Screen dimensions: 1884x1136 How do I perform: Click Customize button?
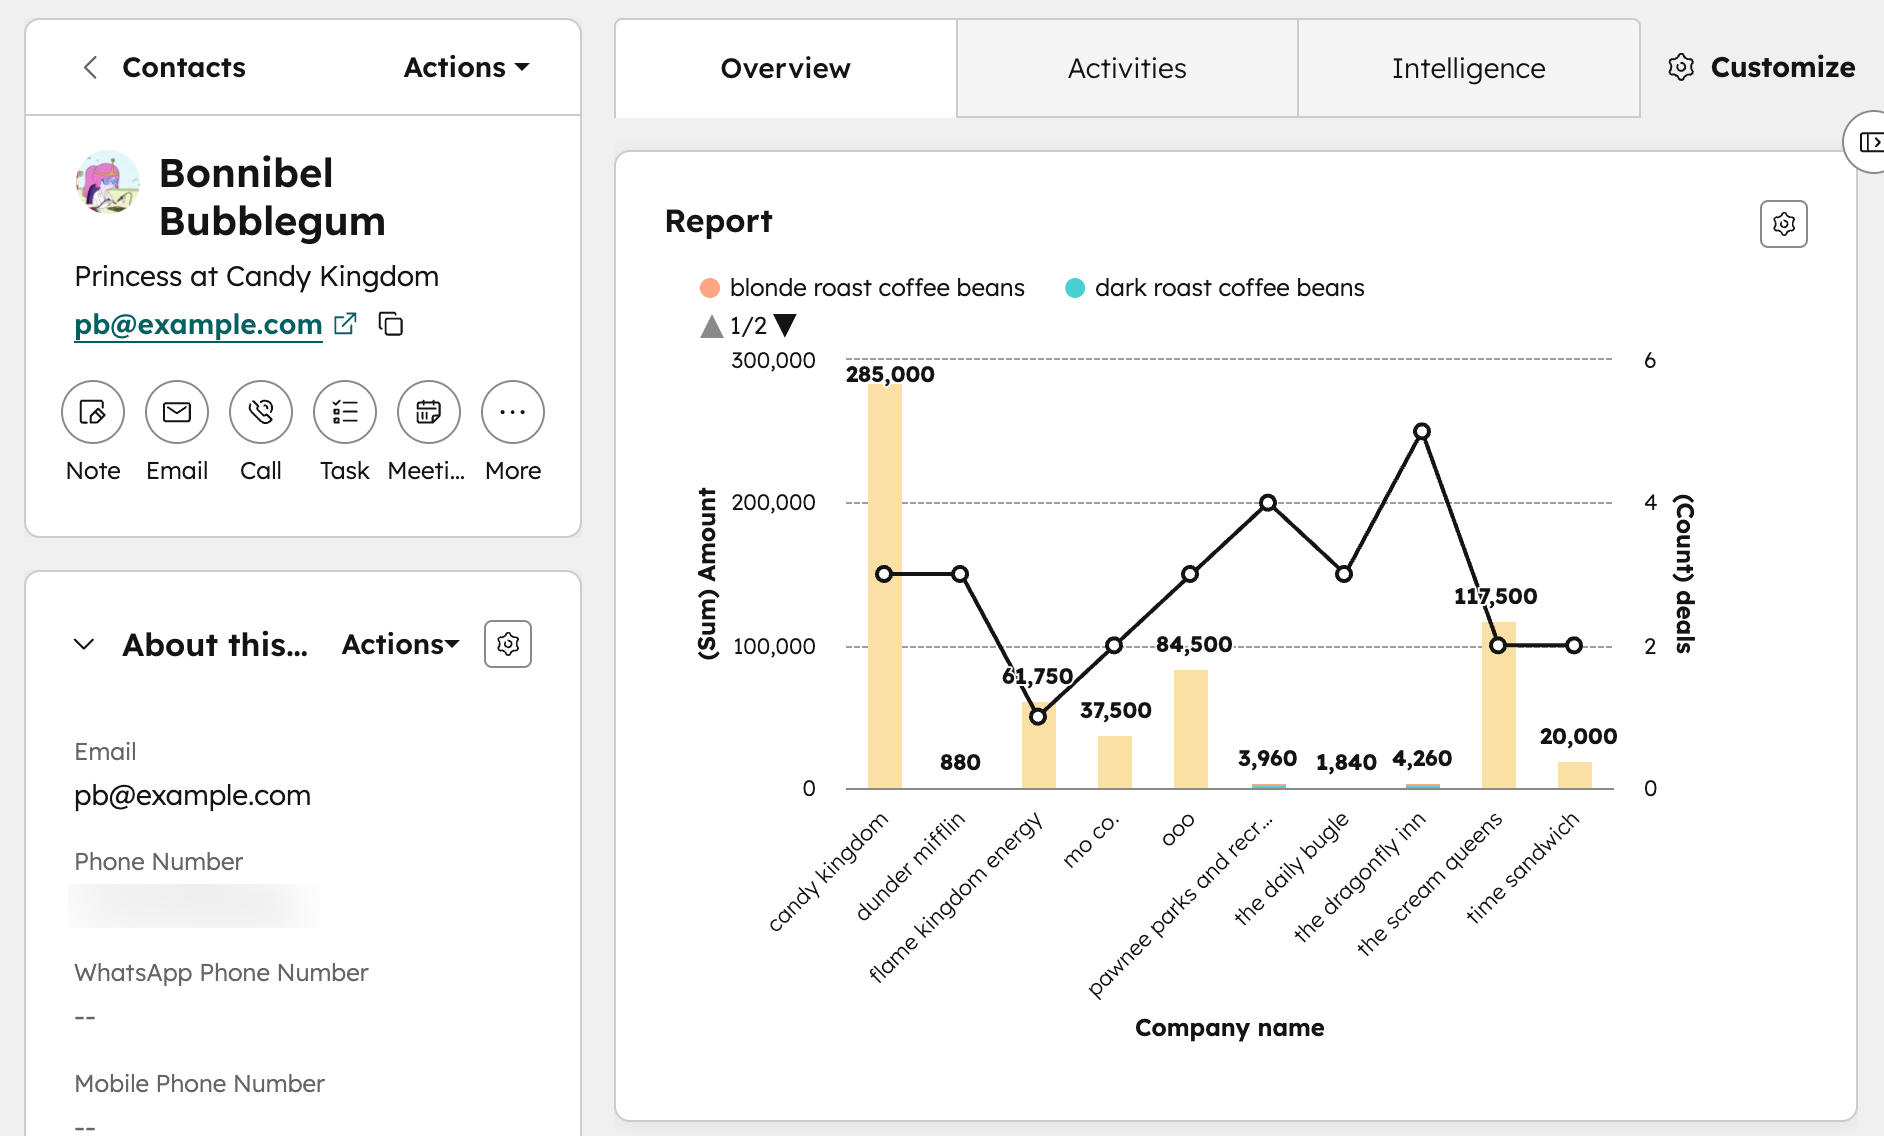click(1762, 67)
